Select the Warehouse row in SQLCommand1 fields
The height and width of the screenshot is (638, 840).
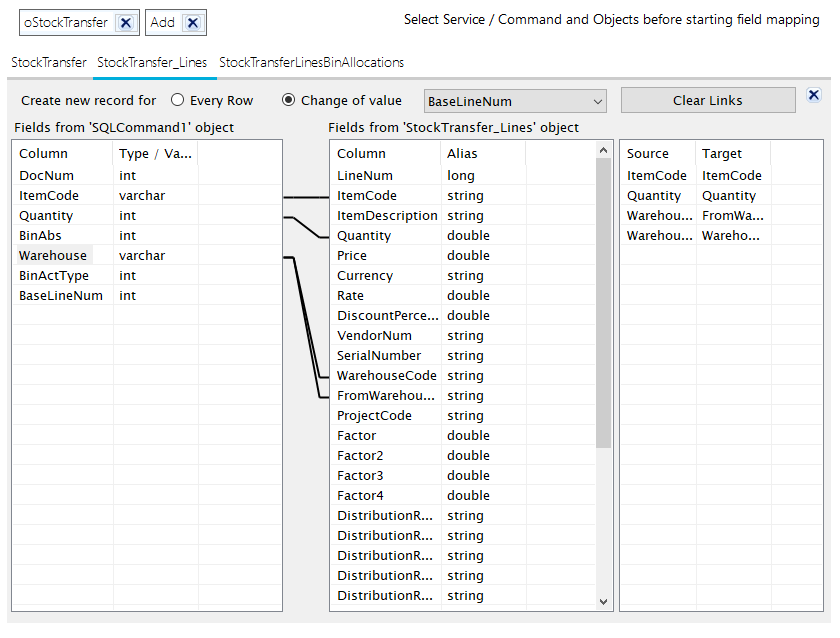(x=53, y=255)
